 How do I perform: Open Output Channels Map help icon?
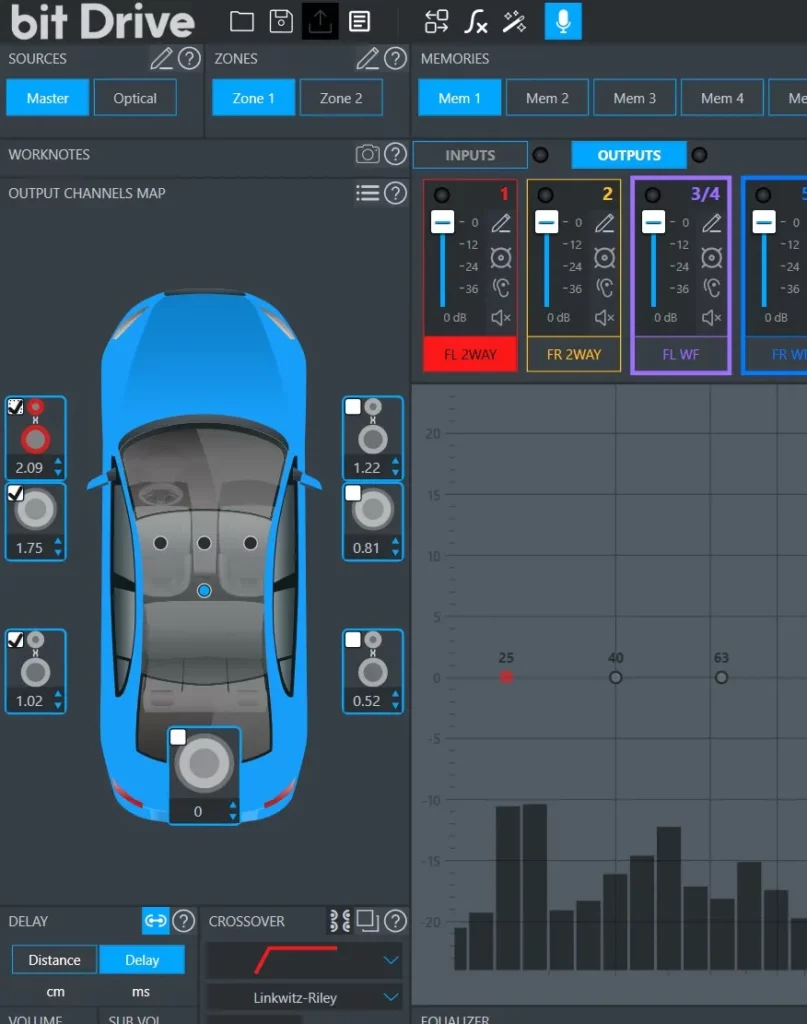pyautogui.click(x=396, y=193)
